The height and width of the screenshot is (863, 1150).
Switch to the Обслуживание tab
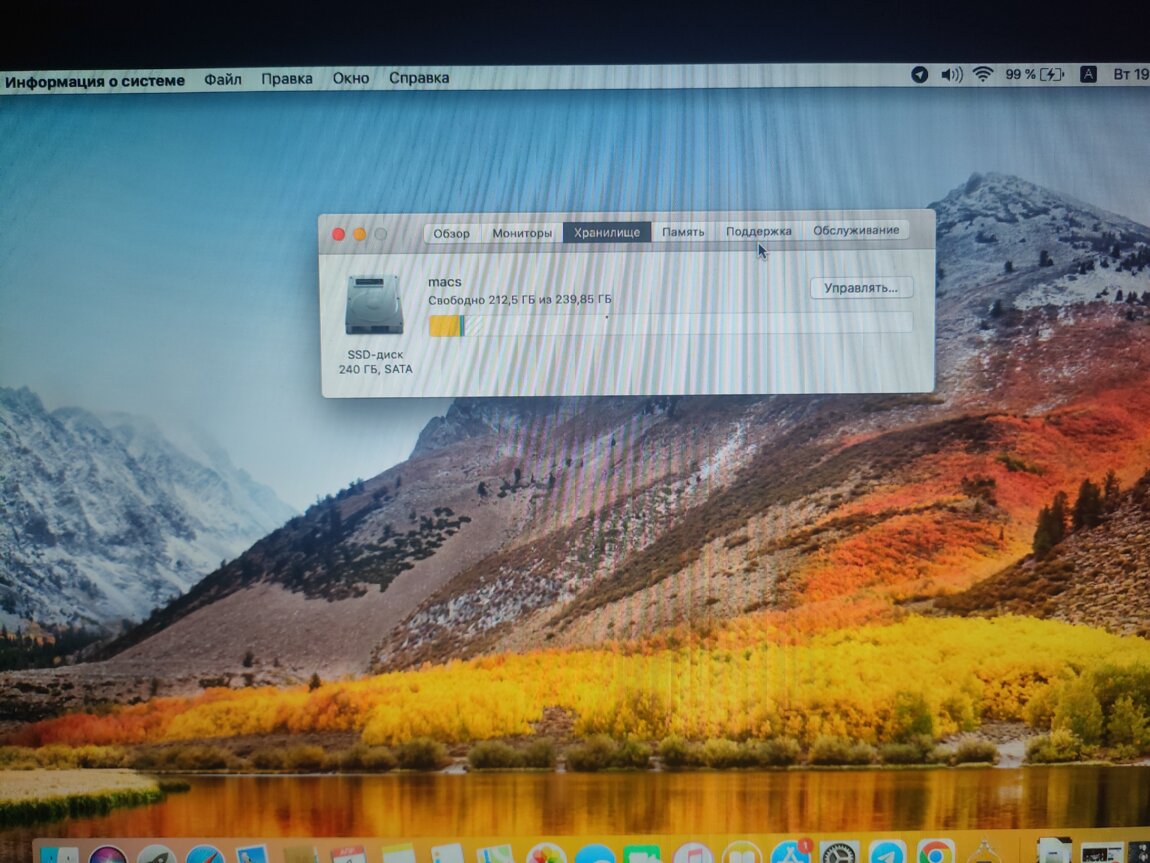click(x=856, y=230)
